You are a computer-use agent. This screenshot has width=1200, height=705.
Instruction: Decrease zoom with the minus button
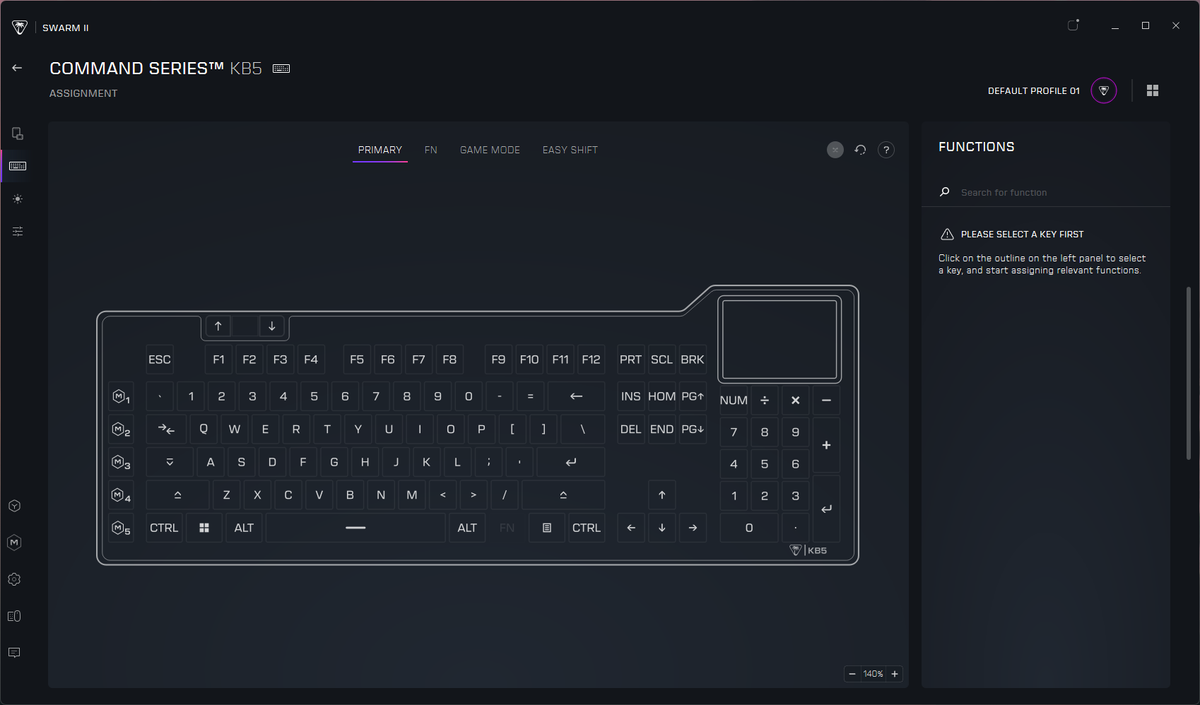click(x=852, y=674)
